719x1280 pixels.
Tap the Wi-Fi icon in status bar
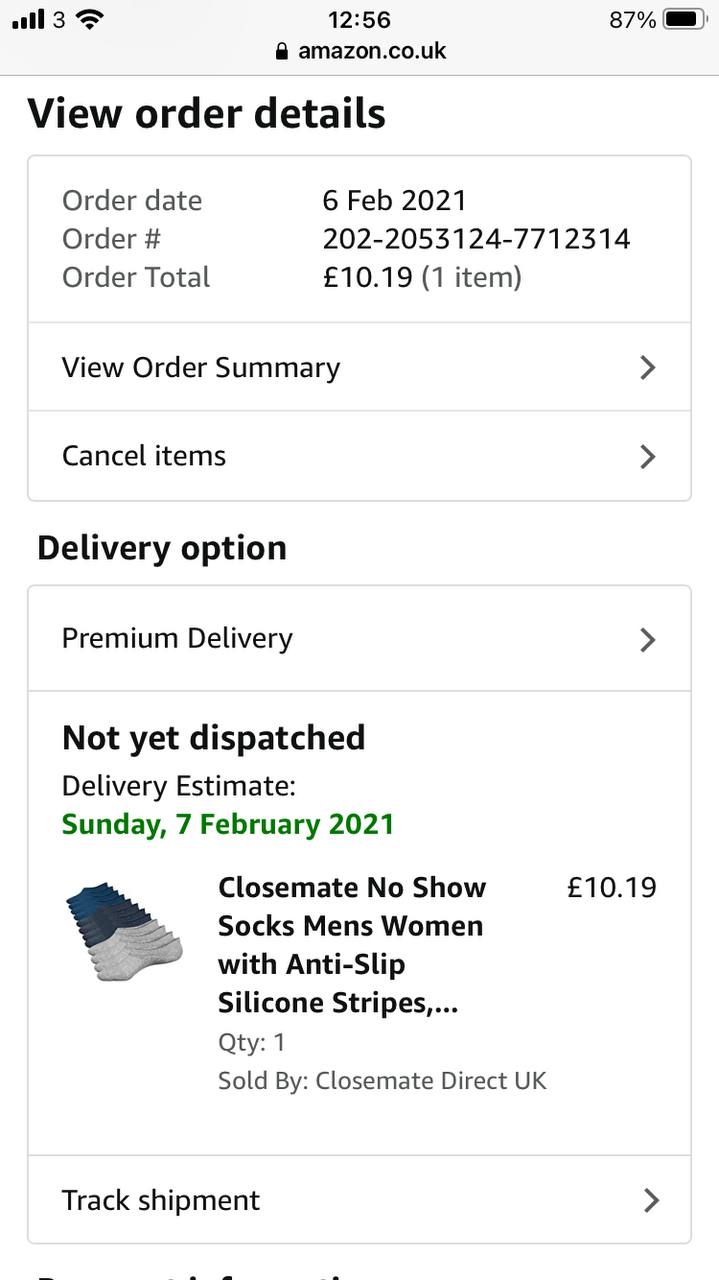(90, 19)
